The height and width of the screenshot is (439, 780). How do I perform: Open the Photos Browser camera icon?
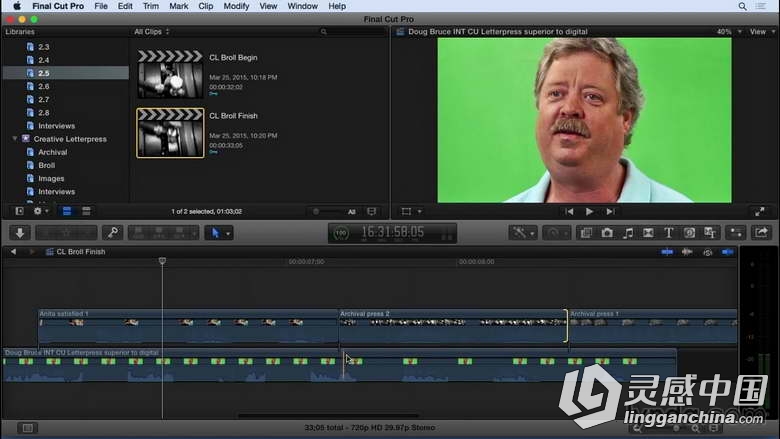pyautogui.click(x=607, y=233)
